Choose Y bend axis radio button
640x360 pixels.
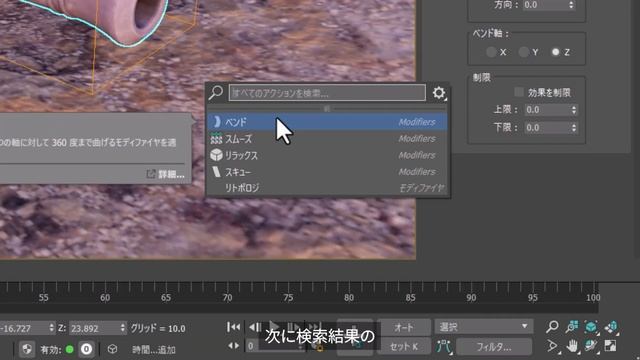pyautogui.click(x=524, y=52)
